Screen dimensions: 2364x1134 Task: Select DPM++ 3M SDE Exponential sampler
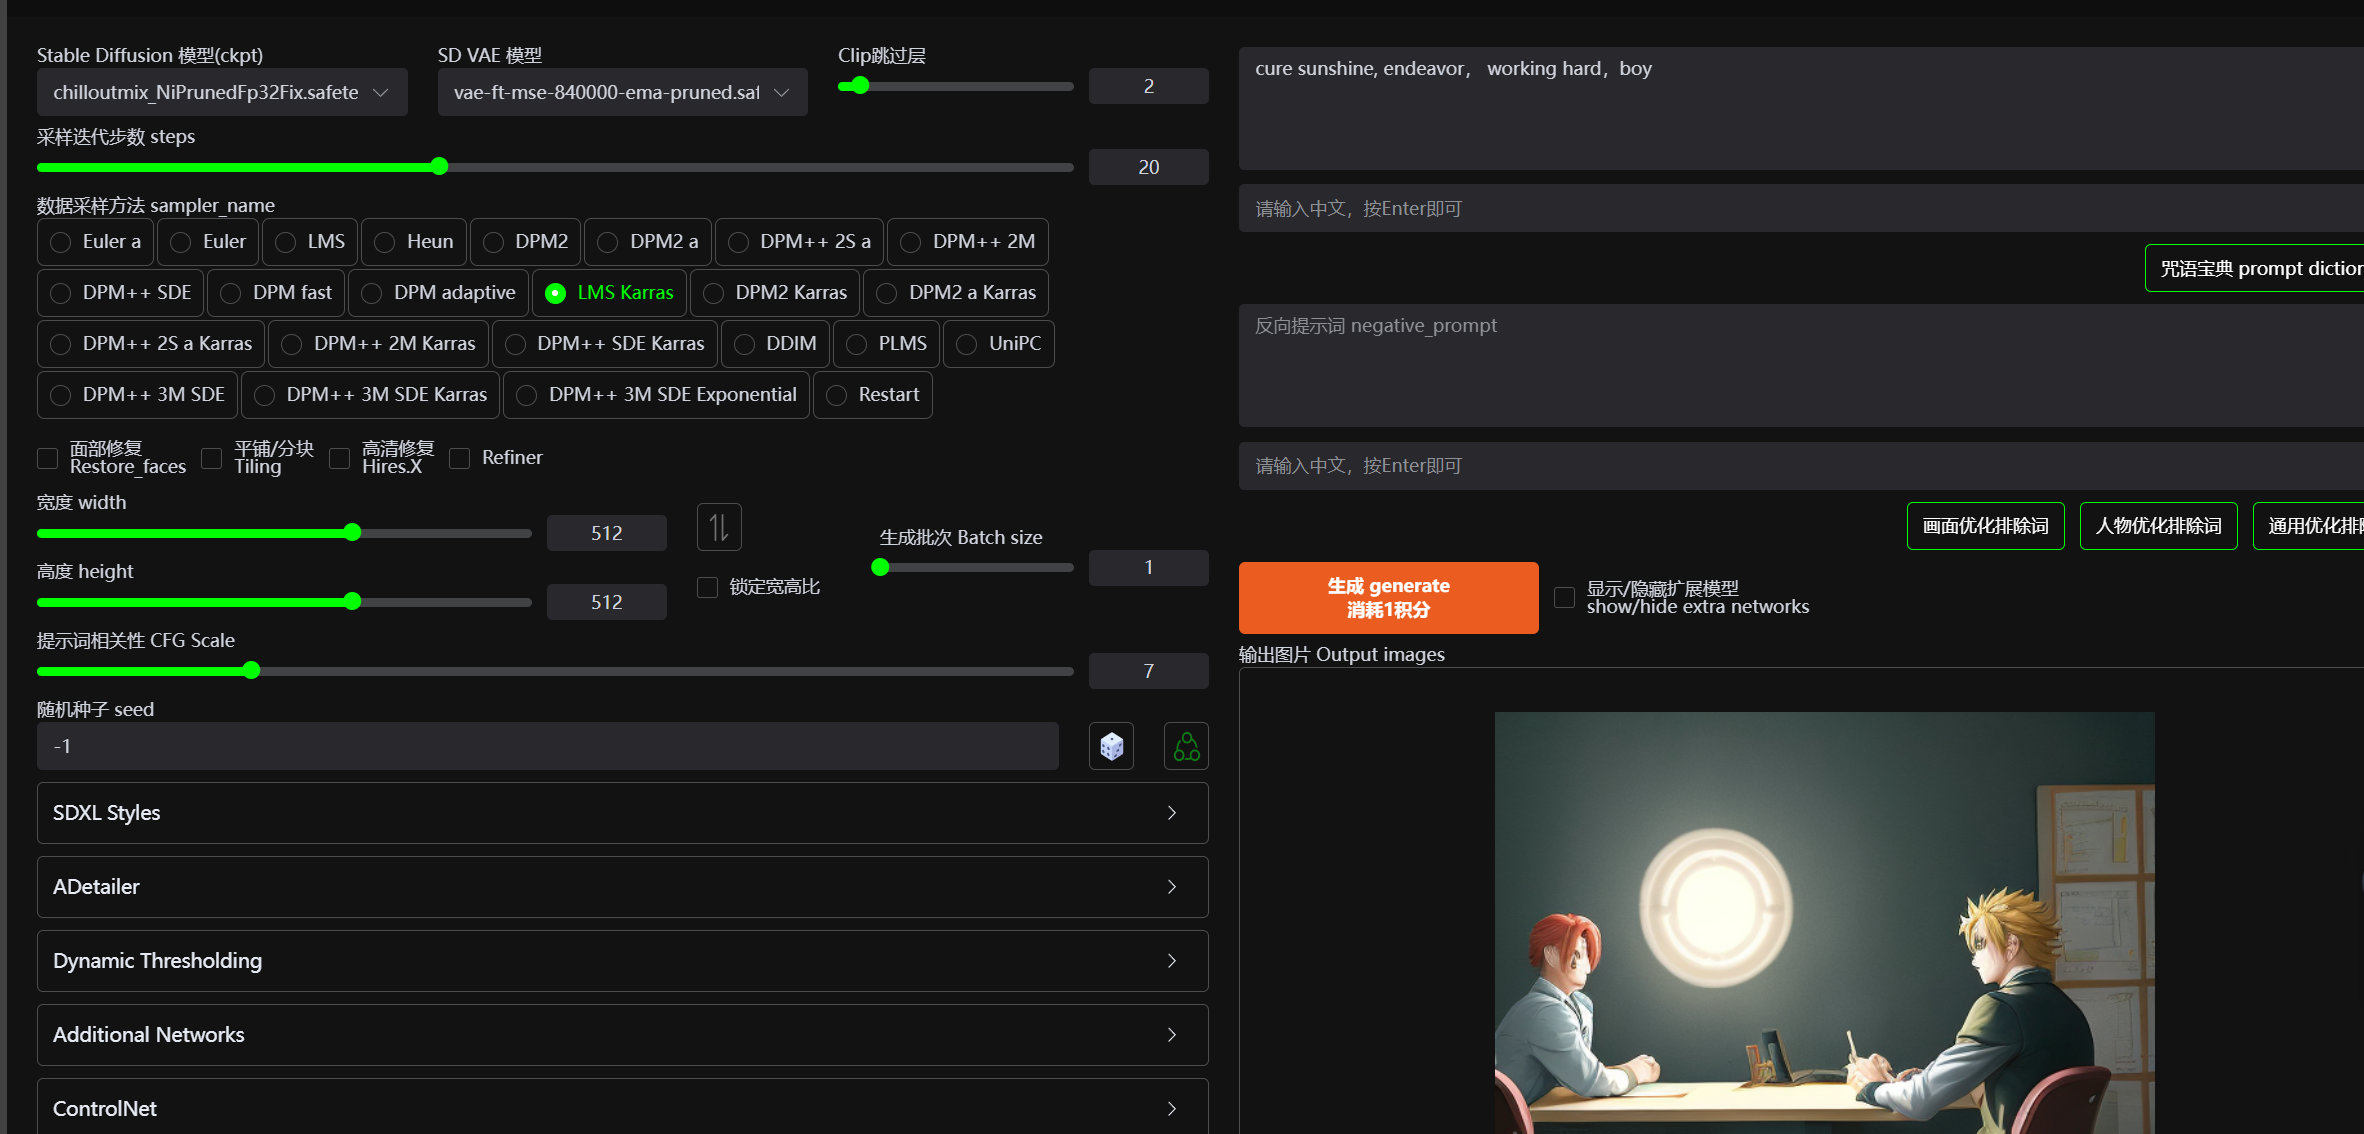click(656, 395)
